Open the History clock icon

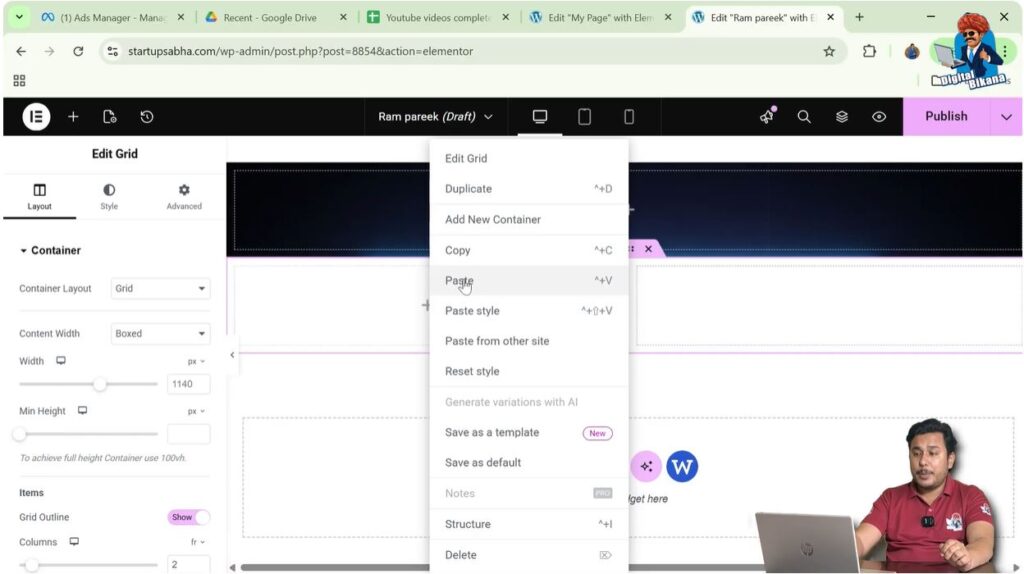tap(147, 117)
